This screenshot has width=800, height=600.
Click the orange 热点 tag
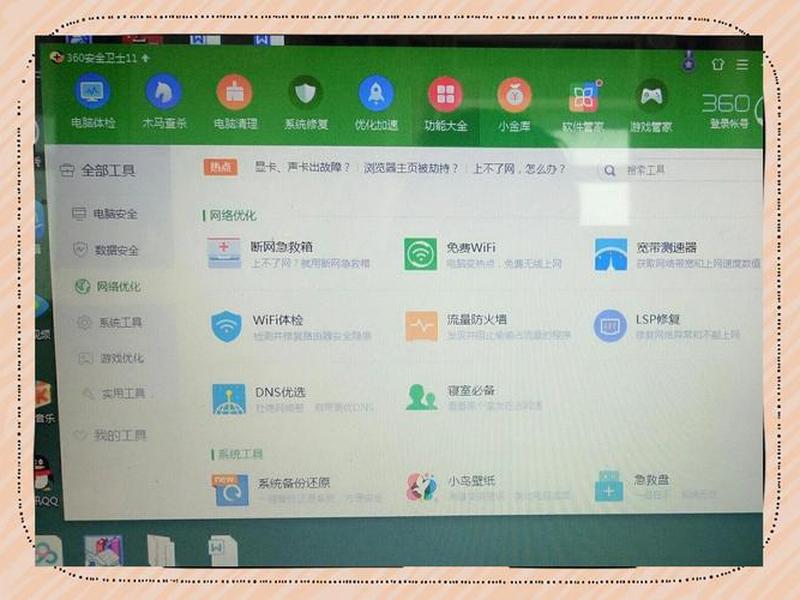click(220, 167)
